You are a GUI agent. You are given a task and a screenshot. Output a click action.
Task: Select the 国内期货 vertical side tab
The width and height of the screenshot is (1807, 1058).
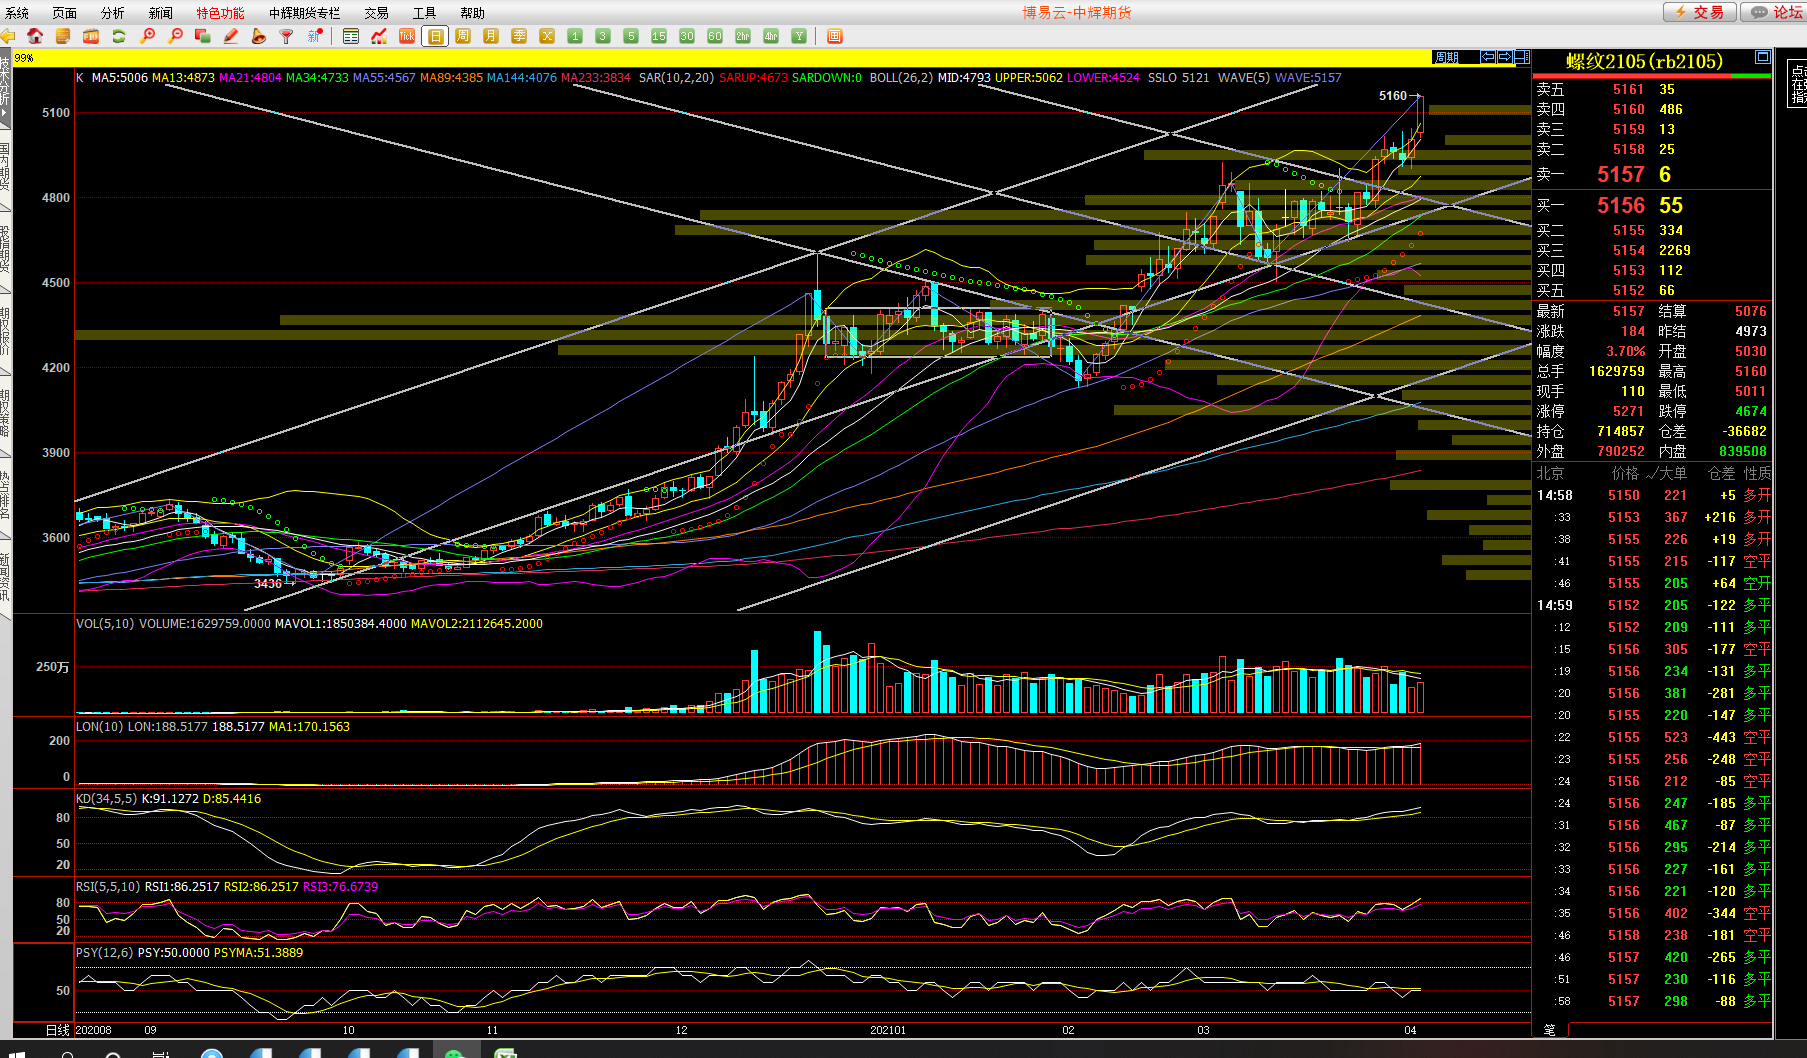click(x=5, y=165)
